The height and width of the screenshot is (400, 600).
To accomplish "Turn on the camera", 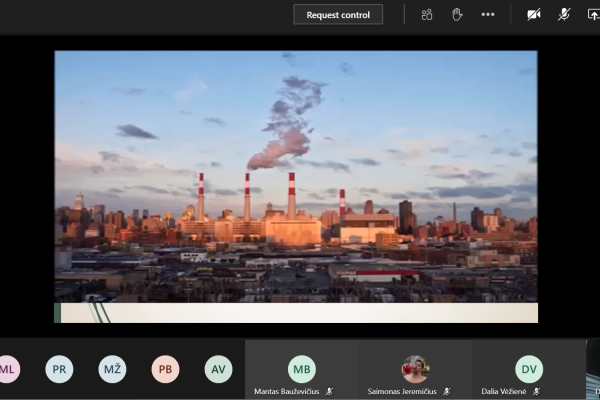I will click(534, 15).
